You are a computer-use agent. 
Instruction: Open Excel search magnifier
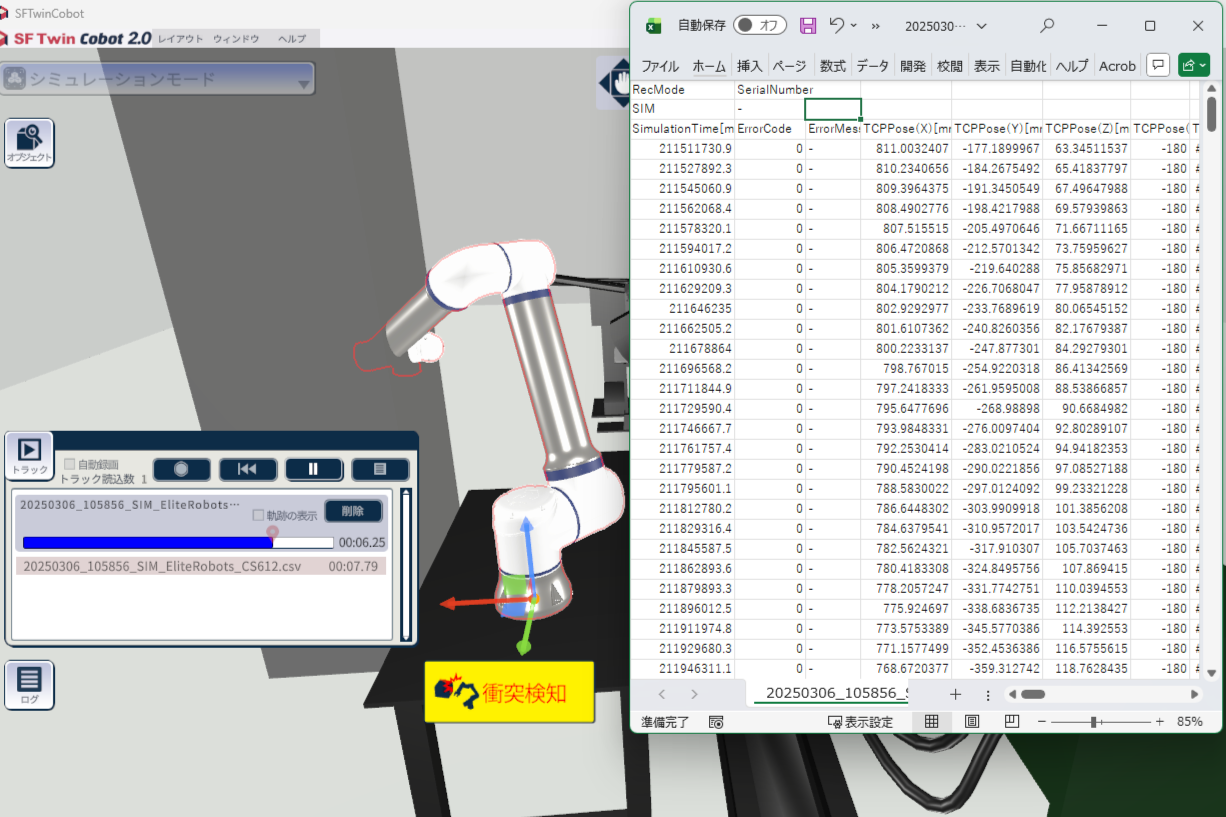pos(1047,26)
